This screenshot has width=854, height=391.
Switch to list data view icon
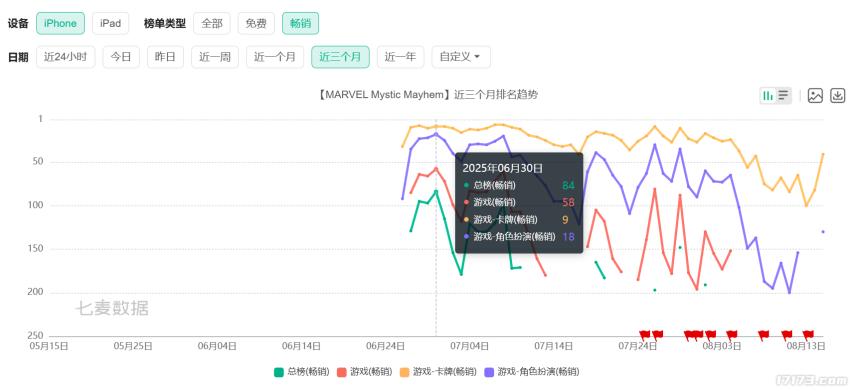(x=783, y=96)
